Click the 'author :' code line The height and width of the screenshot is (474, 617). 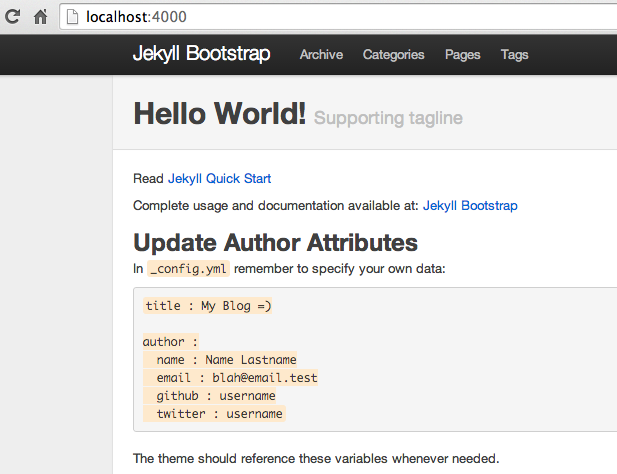click(x=171, y=341)
